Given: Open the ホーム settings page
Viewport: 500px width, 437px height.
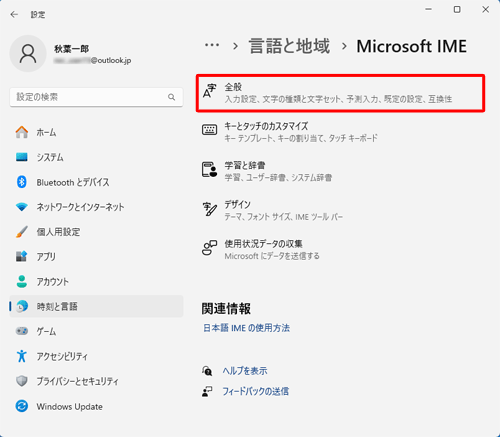Looking at the screenshot, I should (96, 132).
